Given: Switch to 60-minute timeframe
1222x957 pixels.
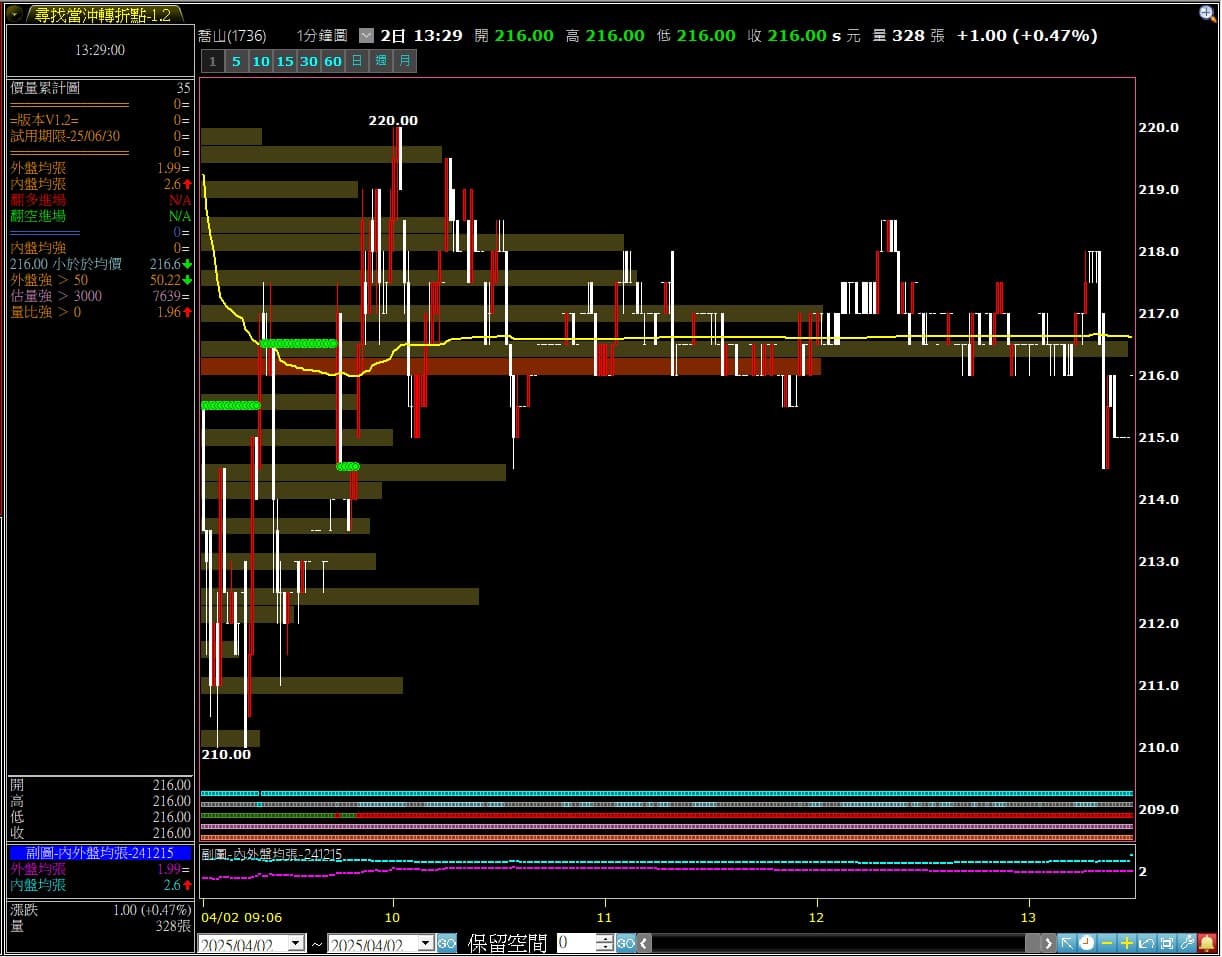Looking at the screenshot, I should (x=333, y=61).
